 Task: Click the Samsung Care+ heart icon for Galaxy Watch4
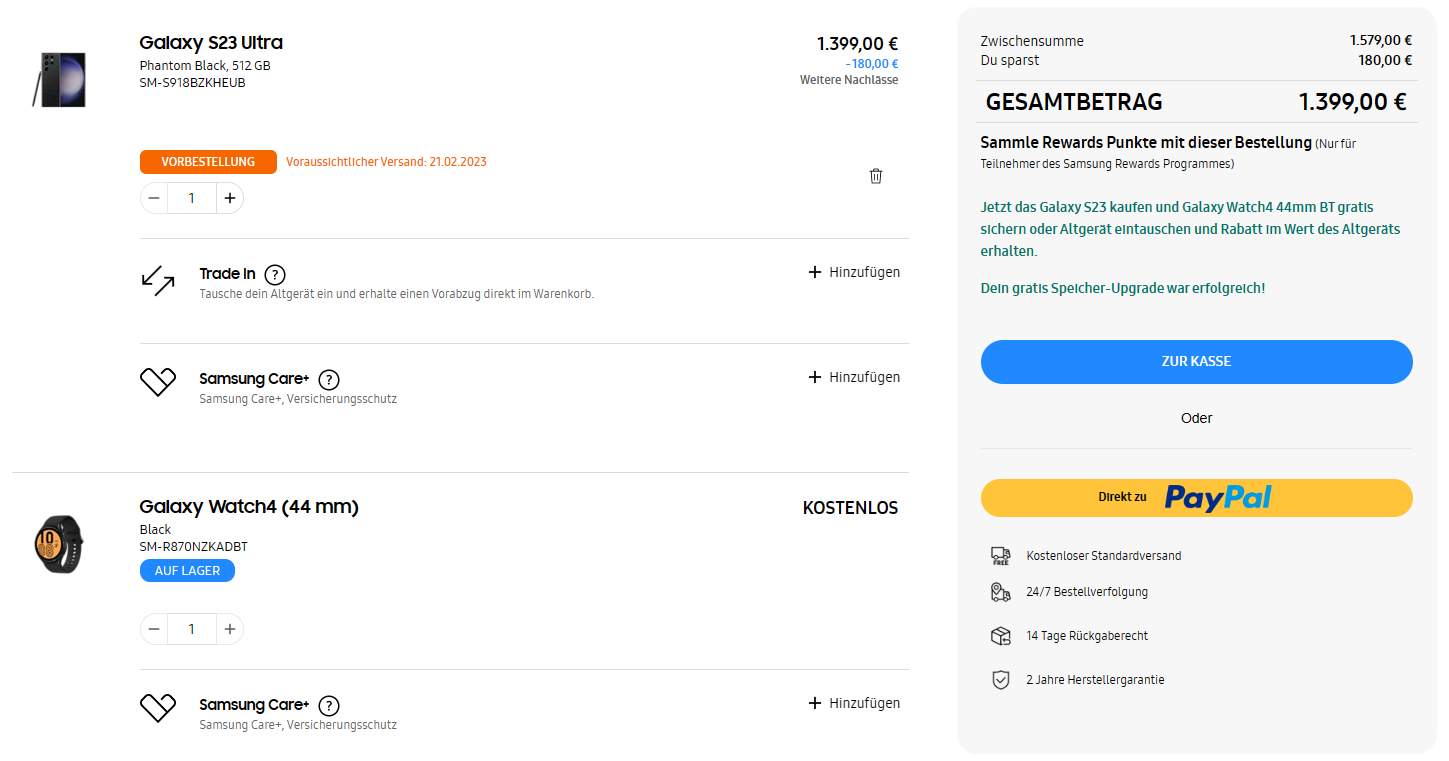pos(158,708)
